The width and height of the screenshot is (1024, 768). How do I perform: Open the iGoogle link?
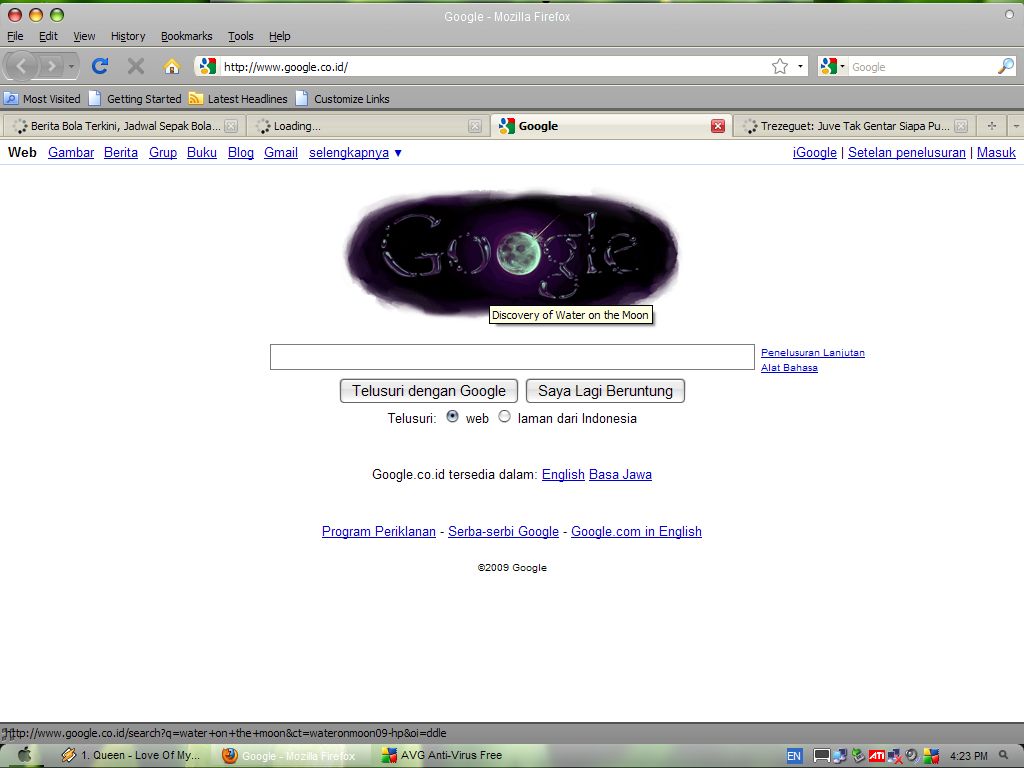click(814, 153)
